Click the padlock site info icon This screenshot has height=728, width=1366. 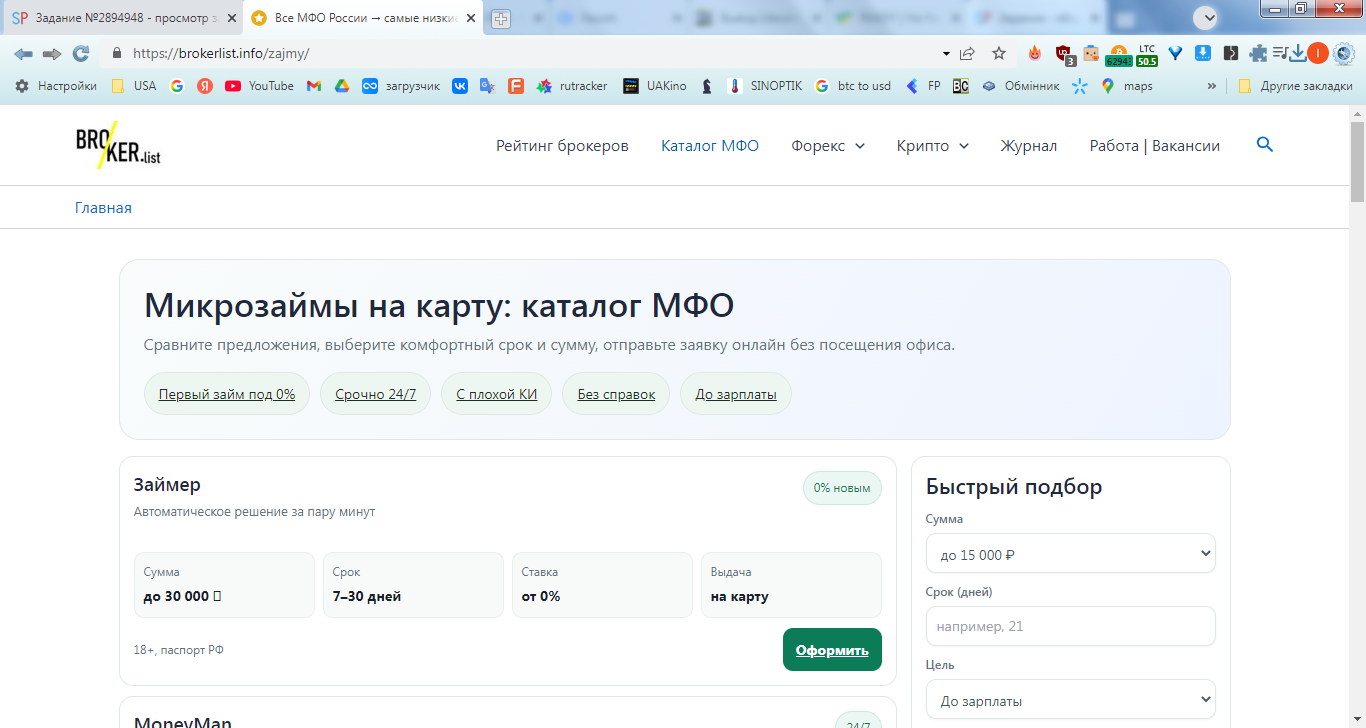(x=116, y=54)
